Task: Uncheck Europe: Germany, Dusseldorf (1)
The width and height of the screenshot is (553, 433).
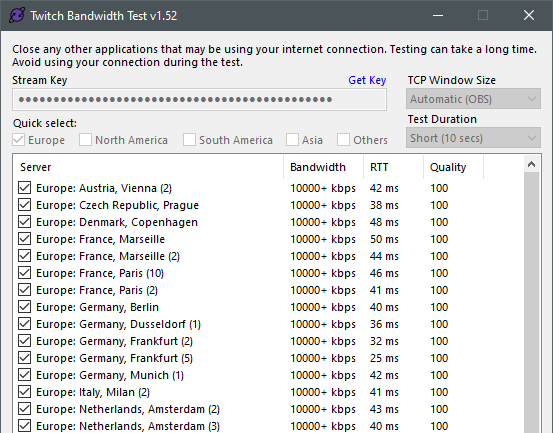Action: (24, 324)
